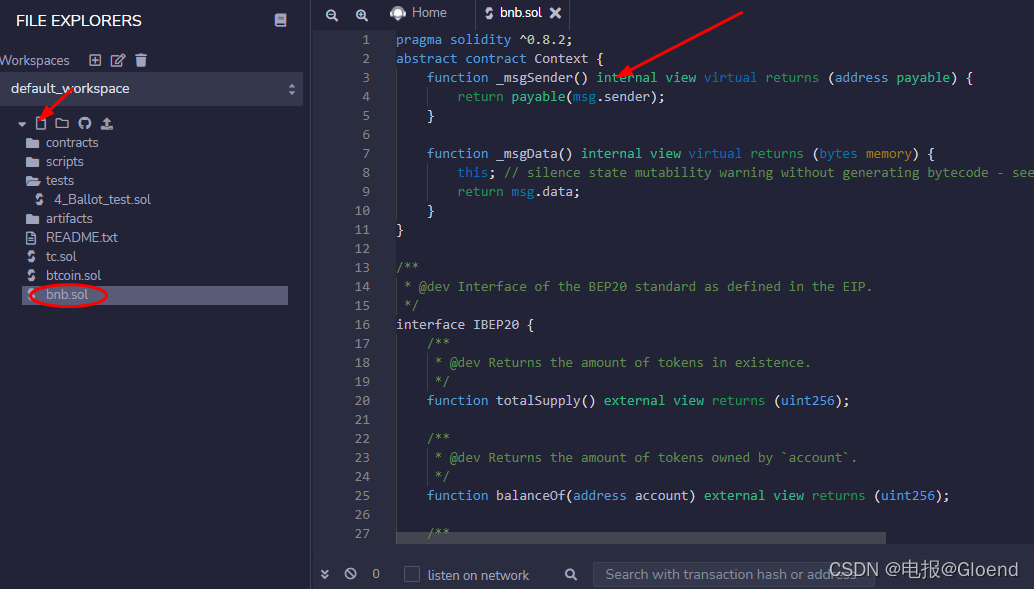Click the 'return msg.data;' code line
Image resolution: width=1034 pixels, height=589 pixels.
(518, 192)
